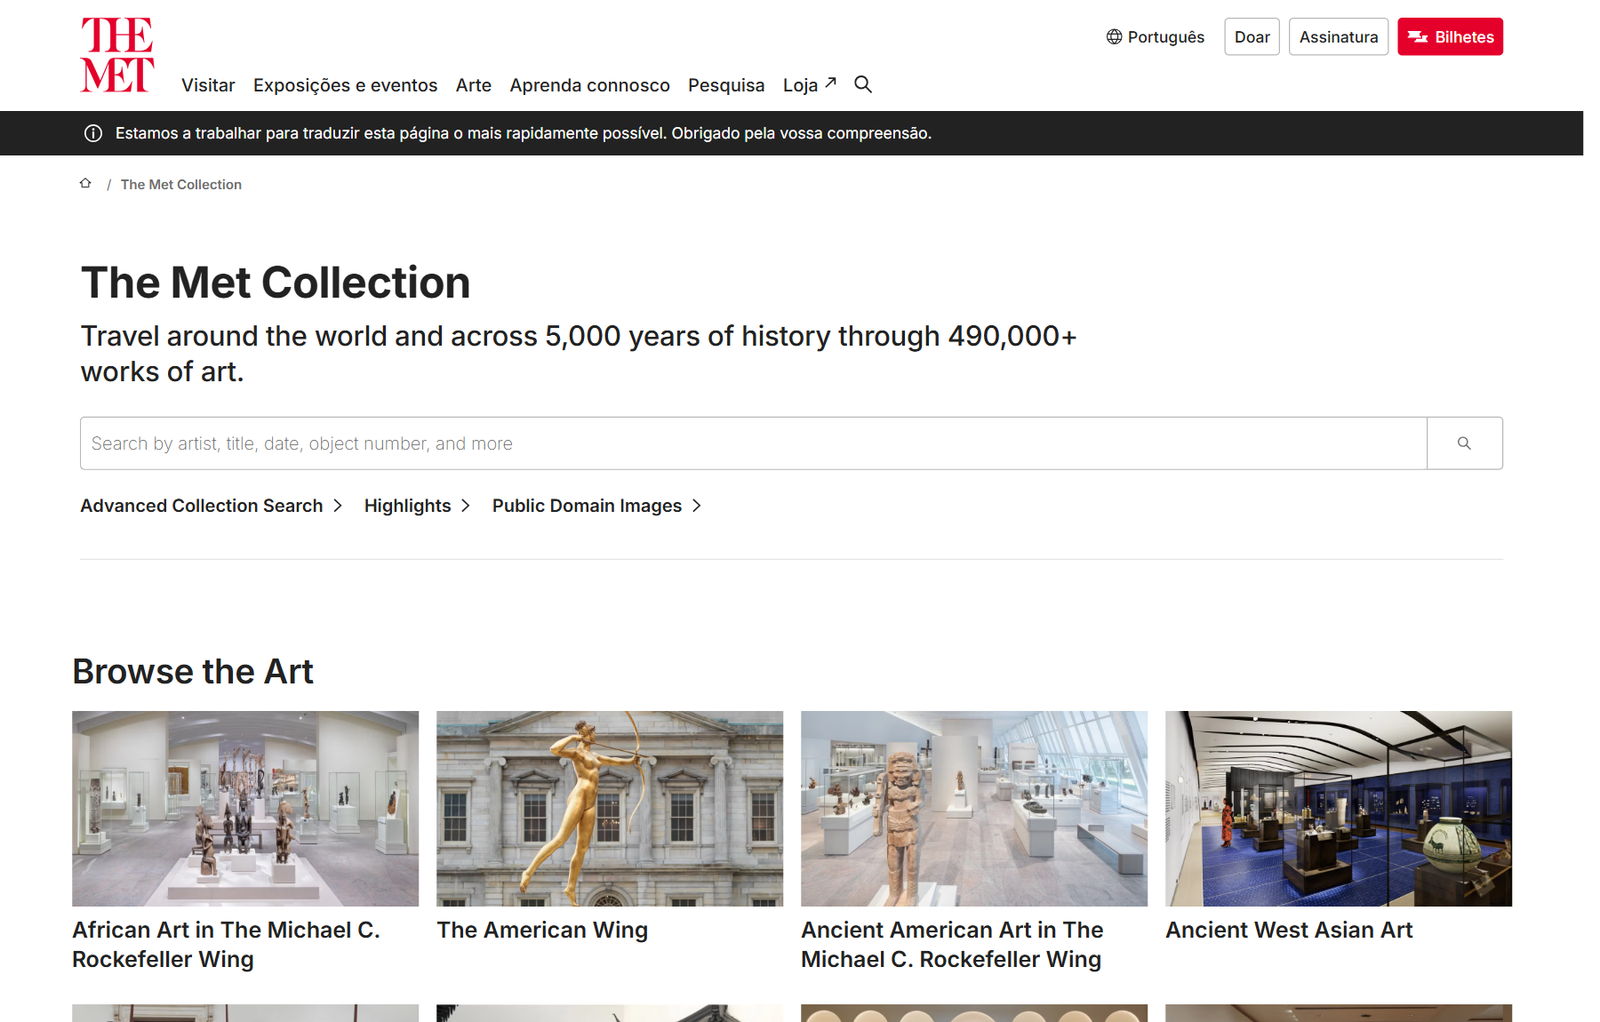Click the Browse the Art heading

(193, 672)
